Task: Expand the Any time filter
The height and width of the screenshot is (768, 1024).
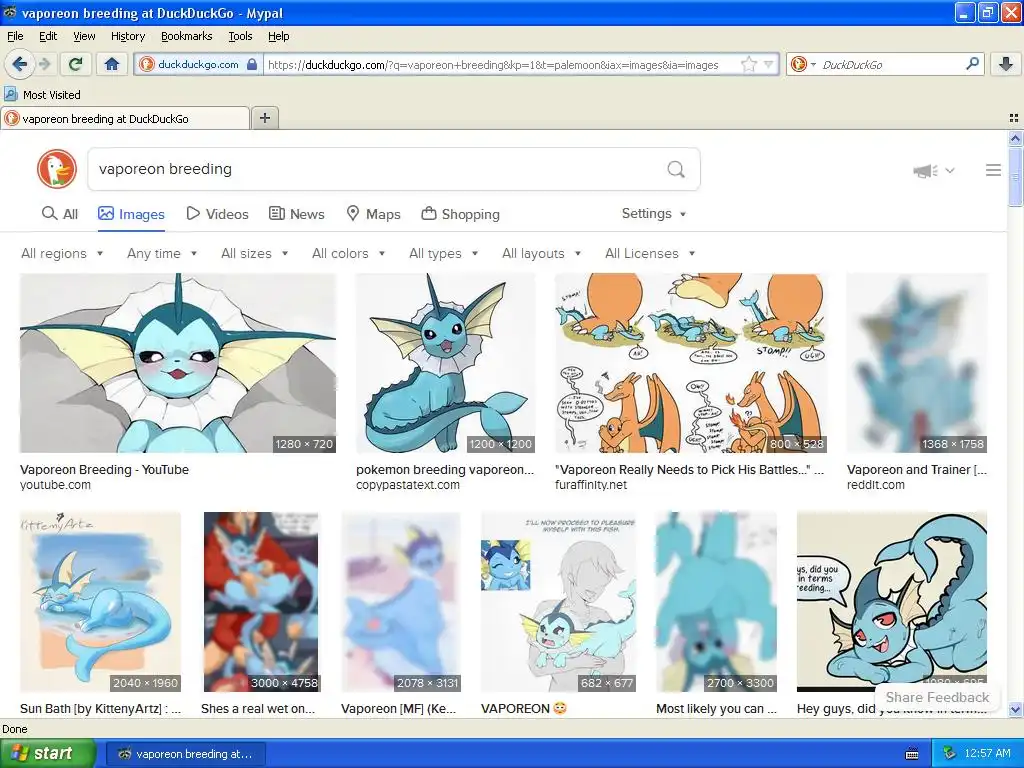Action: click(x=162, y=253)
